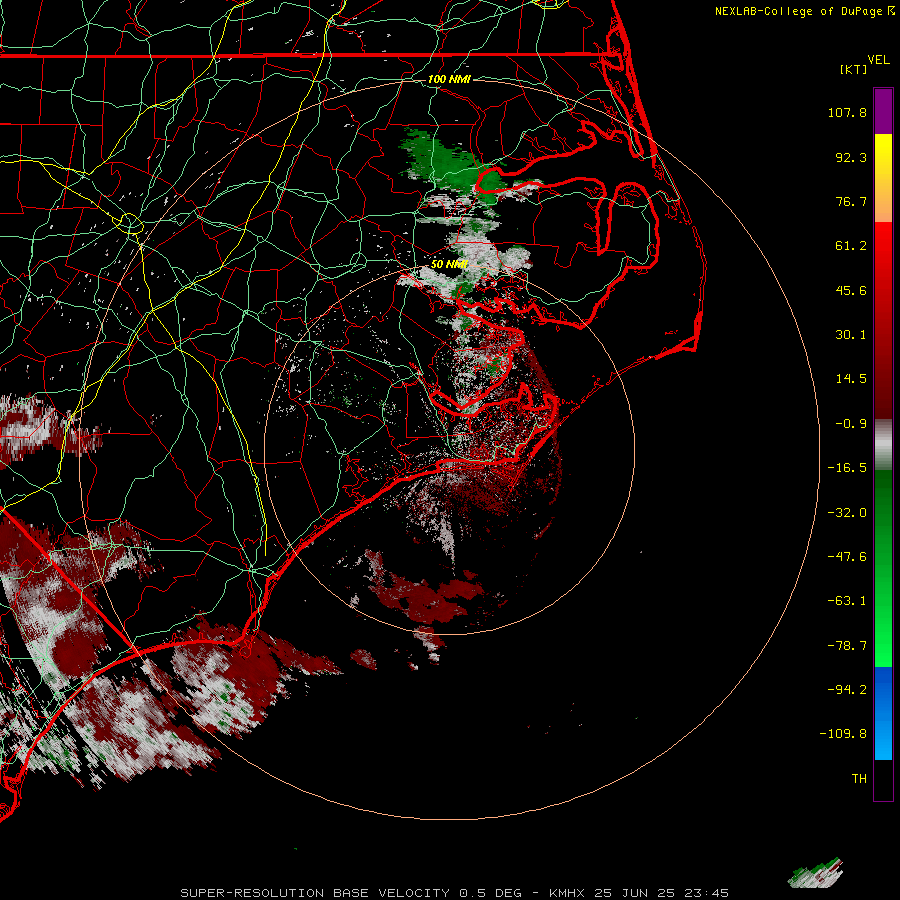Select the 92.3 scale value

[851, 157]
